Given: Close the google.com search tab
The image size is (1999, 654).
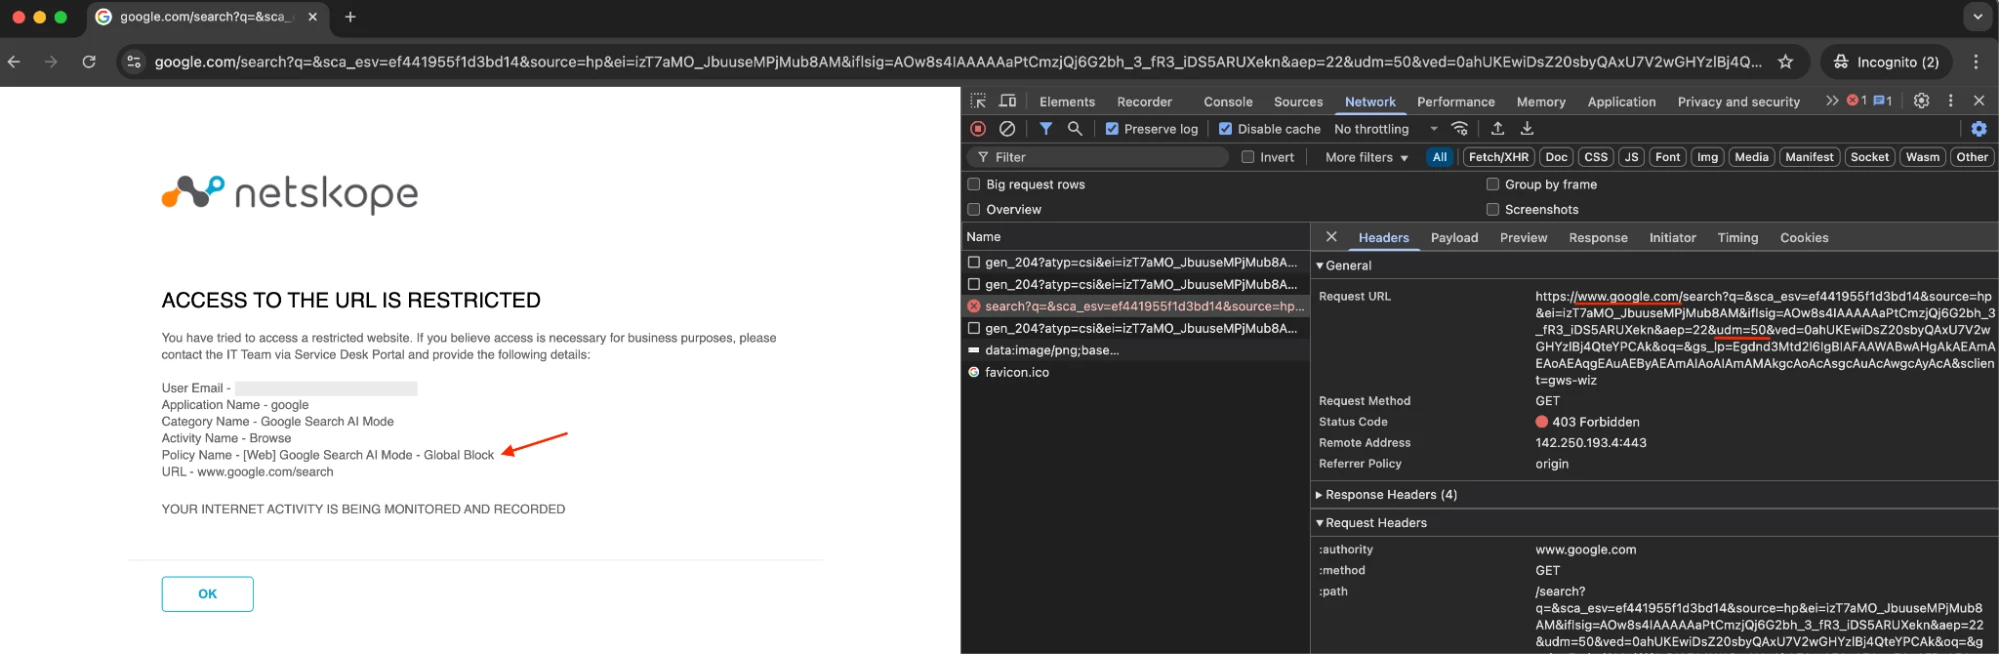Looking at the screenshot, I should pos(313,17).
